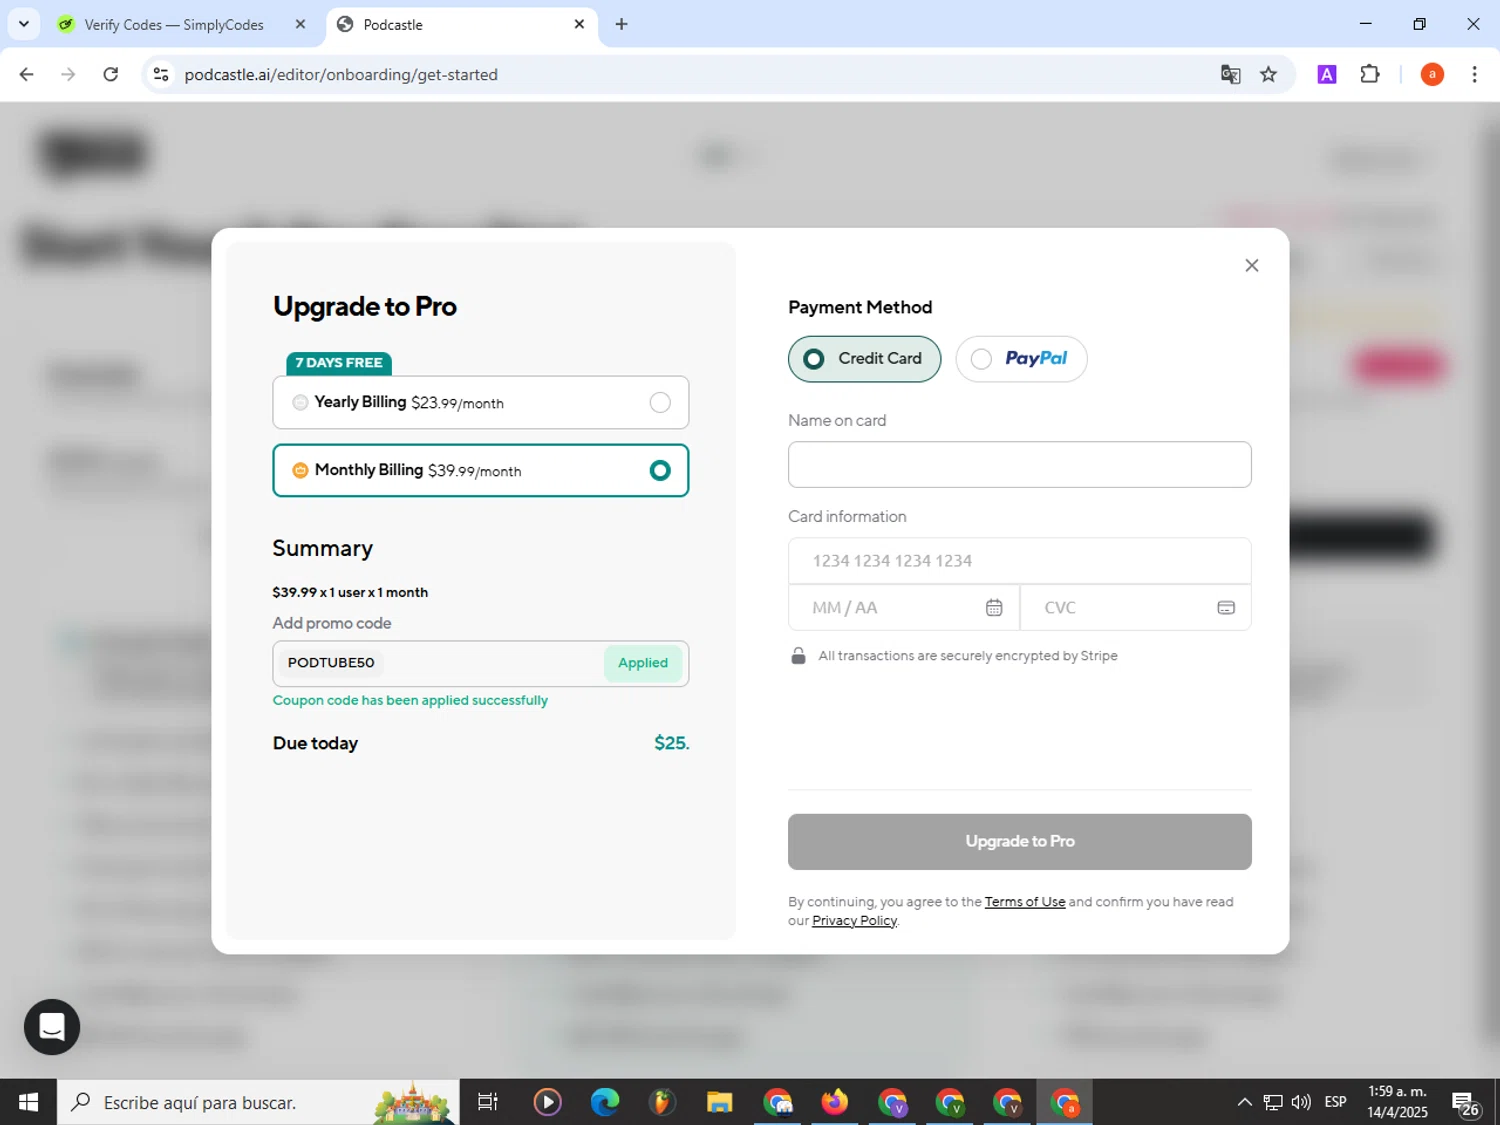The height and width of the screenshot is (1125, 1500).
Task: Click the CVC field
Action: click(x=1136, y=608)
